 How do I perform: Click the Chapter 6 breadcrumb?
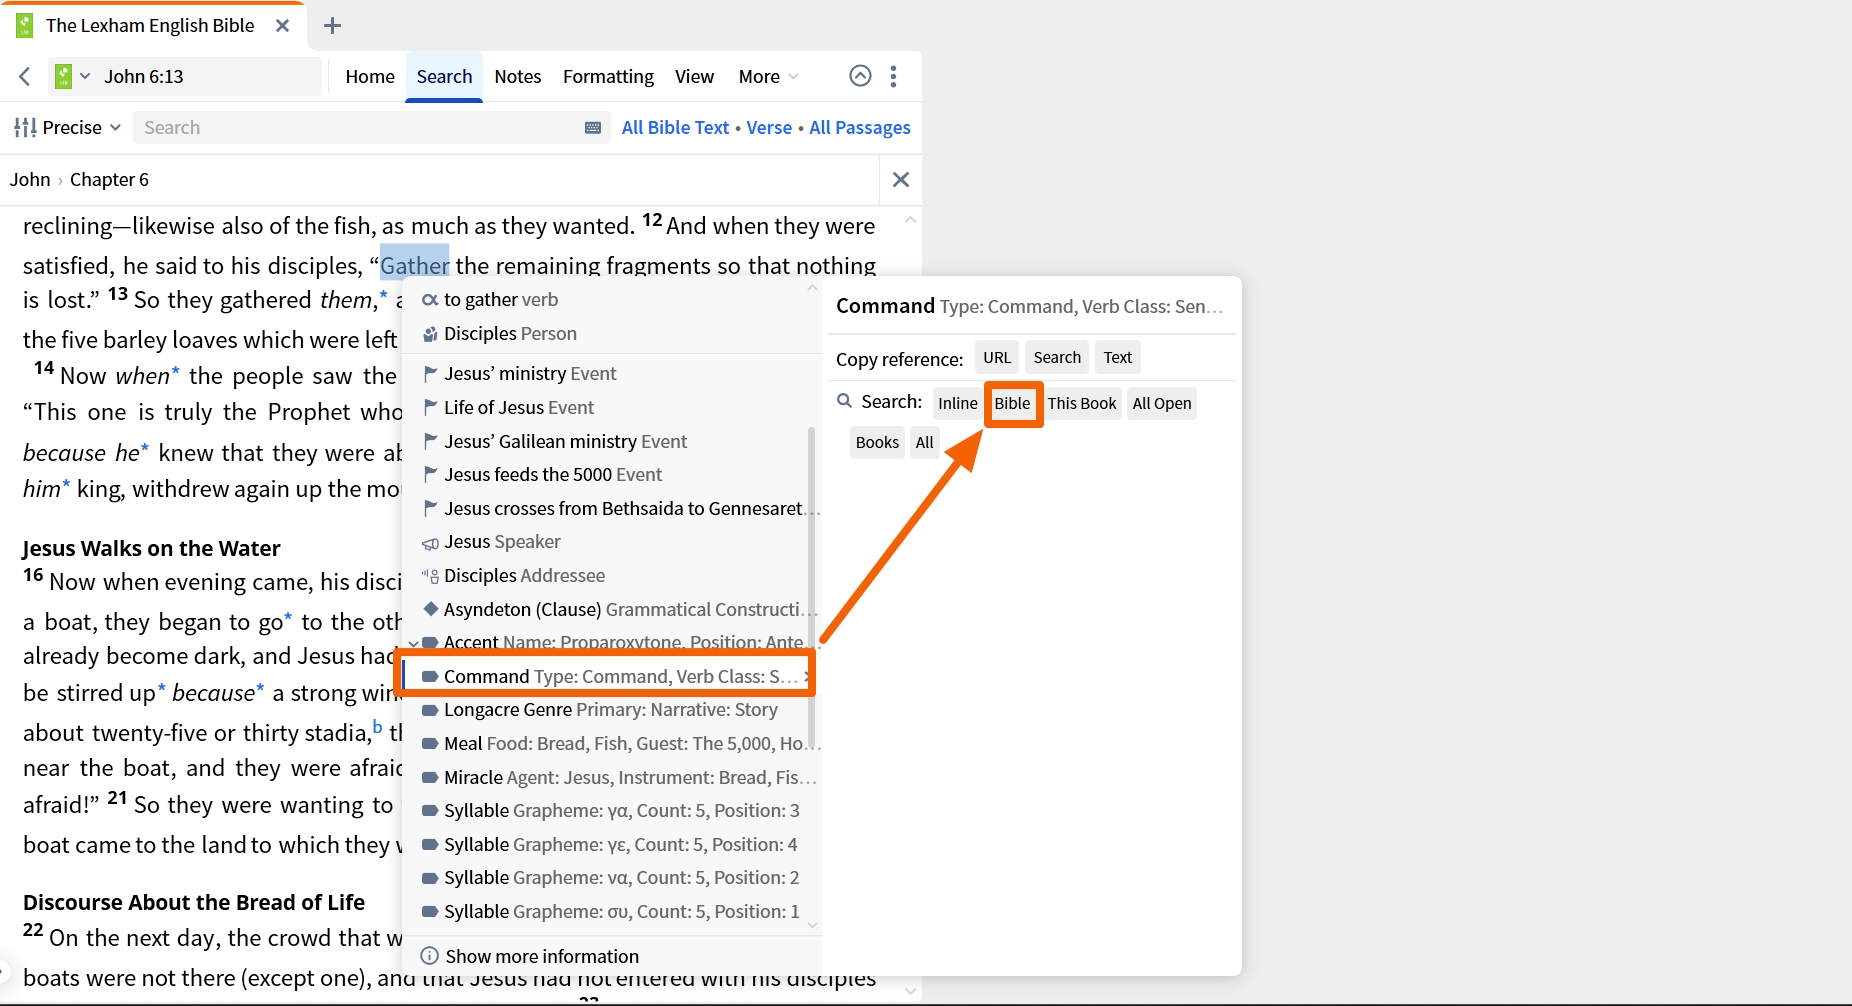[x=109, y=180]
